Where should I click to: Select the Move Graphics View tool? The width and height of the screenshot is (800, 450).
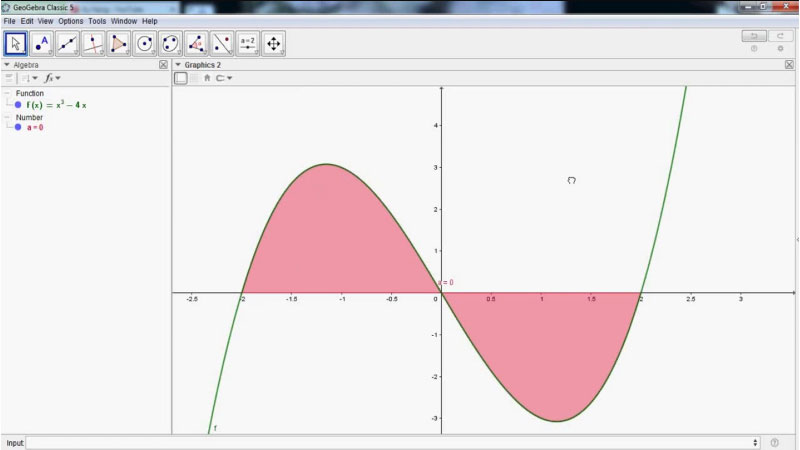point(274,43)
